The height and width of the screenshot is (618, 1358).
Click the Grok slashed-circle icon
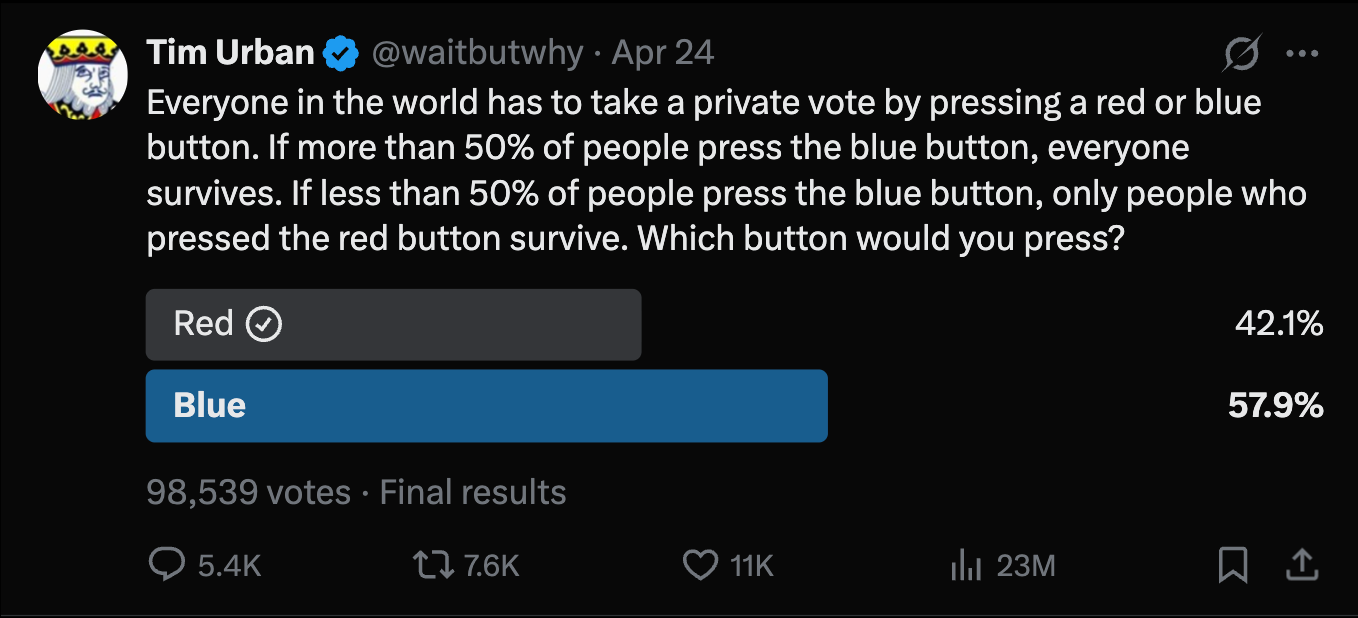click(x=1241, y=55)
